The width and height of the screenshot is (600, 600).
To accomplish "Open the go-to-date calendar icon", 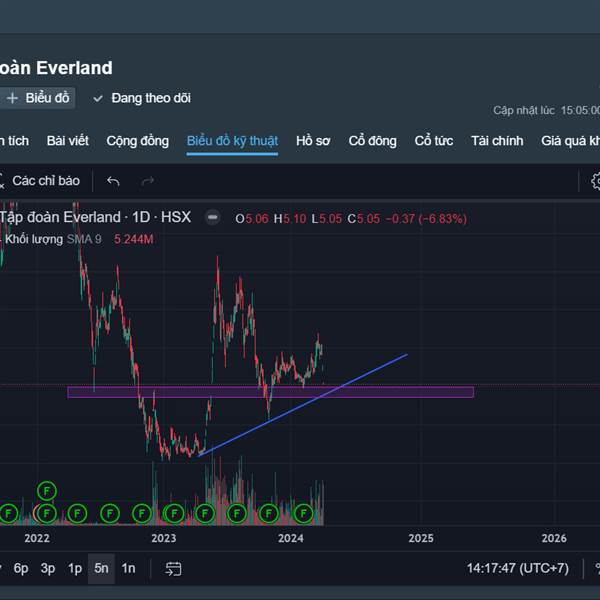I will coord(173,569).
